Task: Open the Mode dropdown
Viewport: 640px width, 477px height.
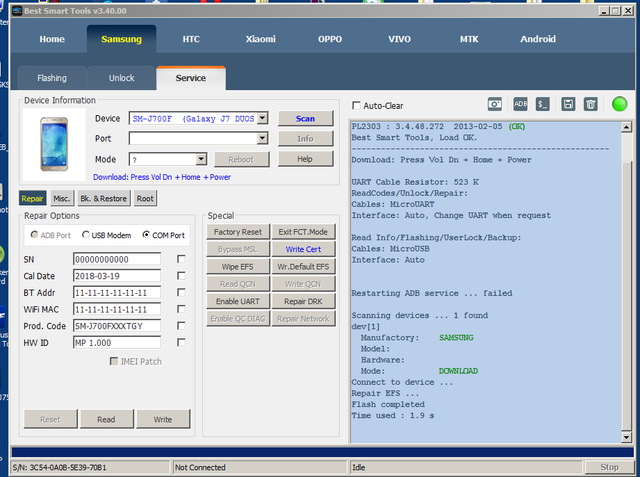Action: point(201,159)
